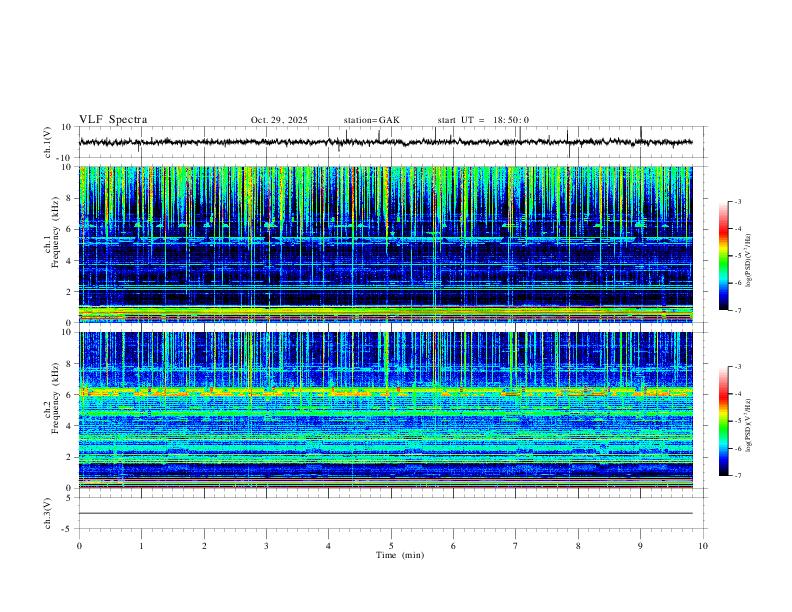
Task: Click the ch.2 'Frequency (kHz)' axis label
Action: (x=55, y=398)
